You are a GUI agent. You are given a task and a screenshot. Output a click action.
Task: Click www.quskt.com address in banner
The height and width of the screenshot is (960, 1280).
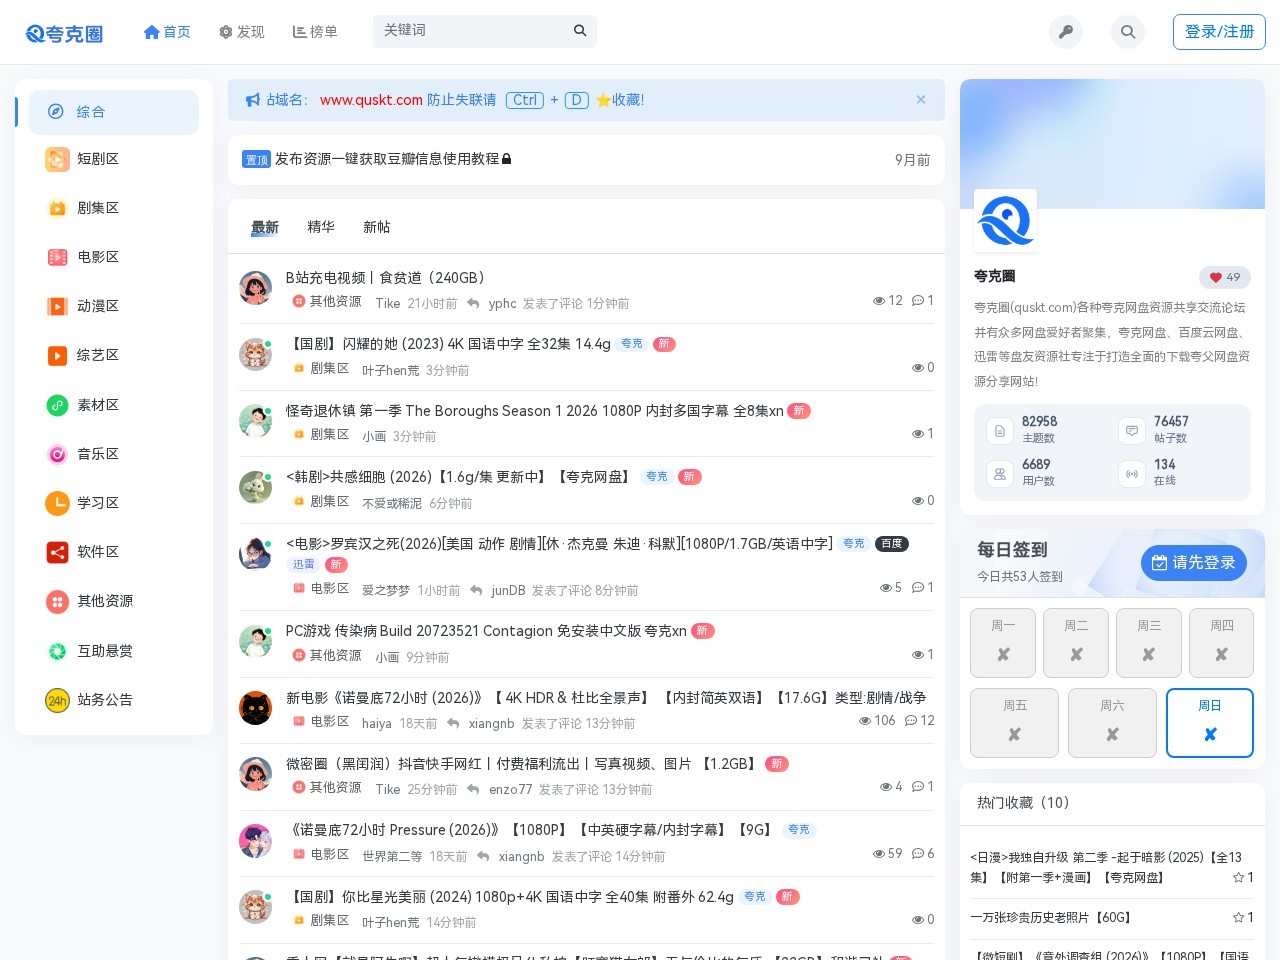(x=371, y=100)
